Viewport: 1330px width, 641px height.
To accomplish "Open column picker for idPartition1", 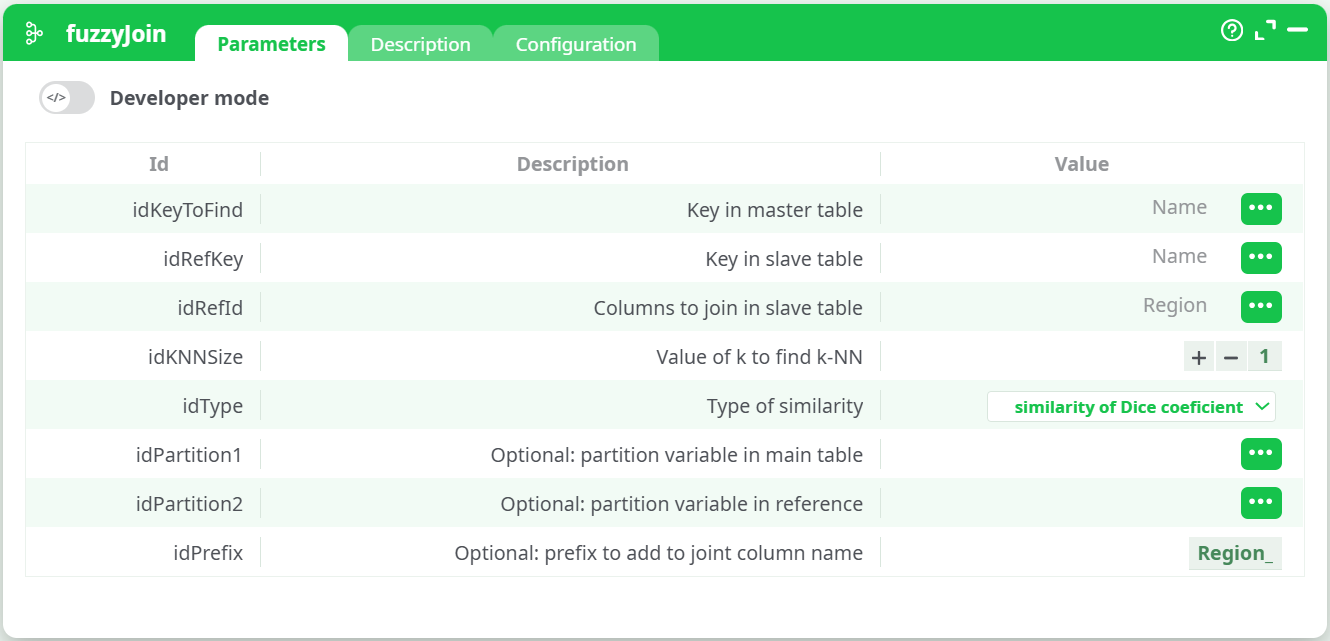I will (1261, 454).
